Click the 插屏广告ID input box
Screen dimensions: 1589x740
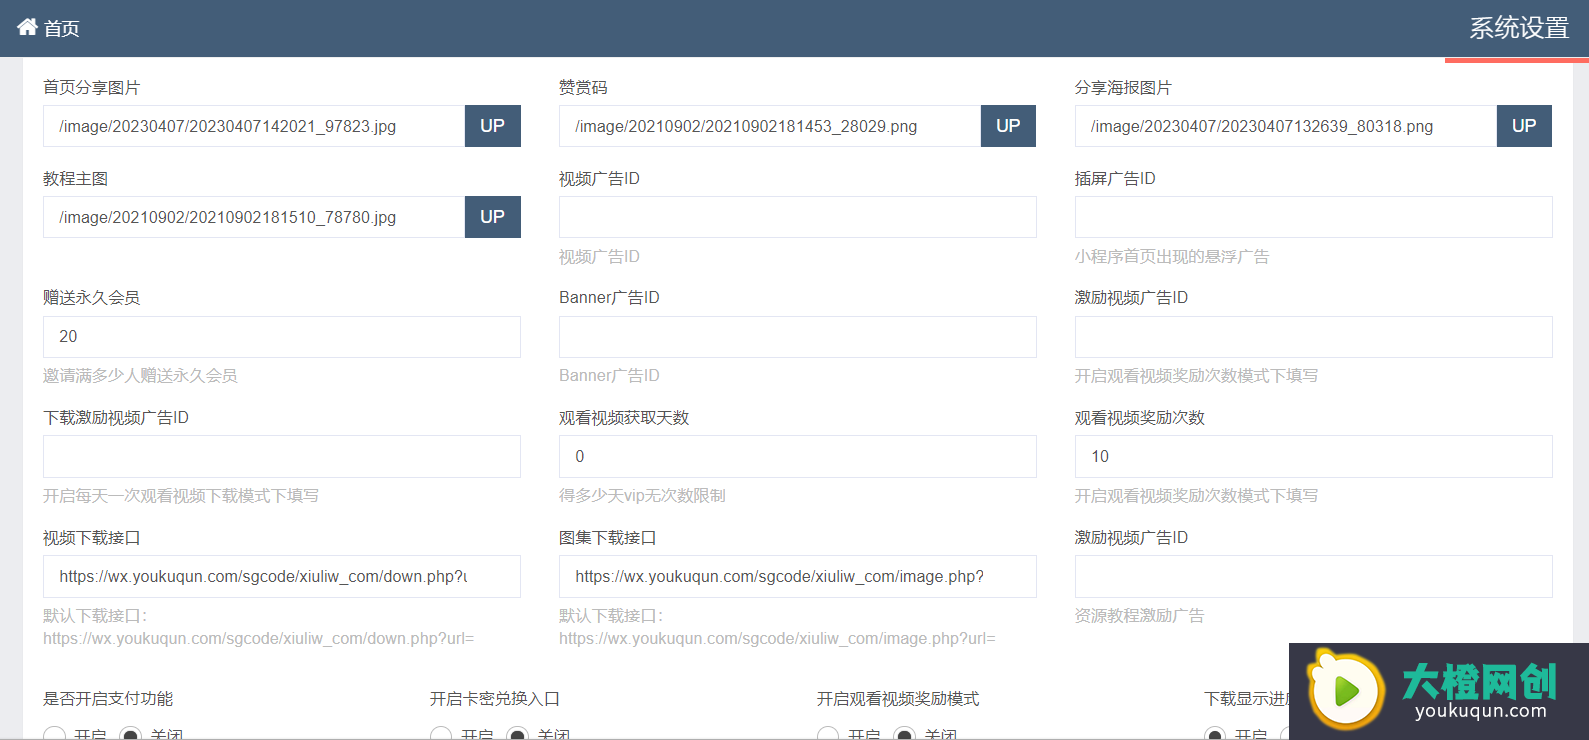point(1314,217)
